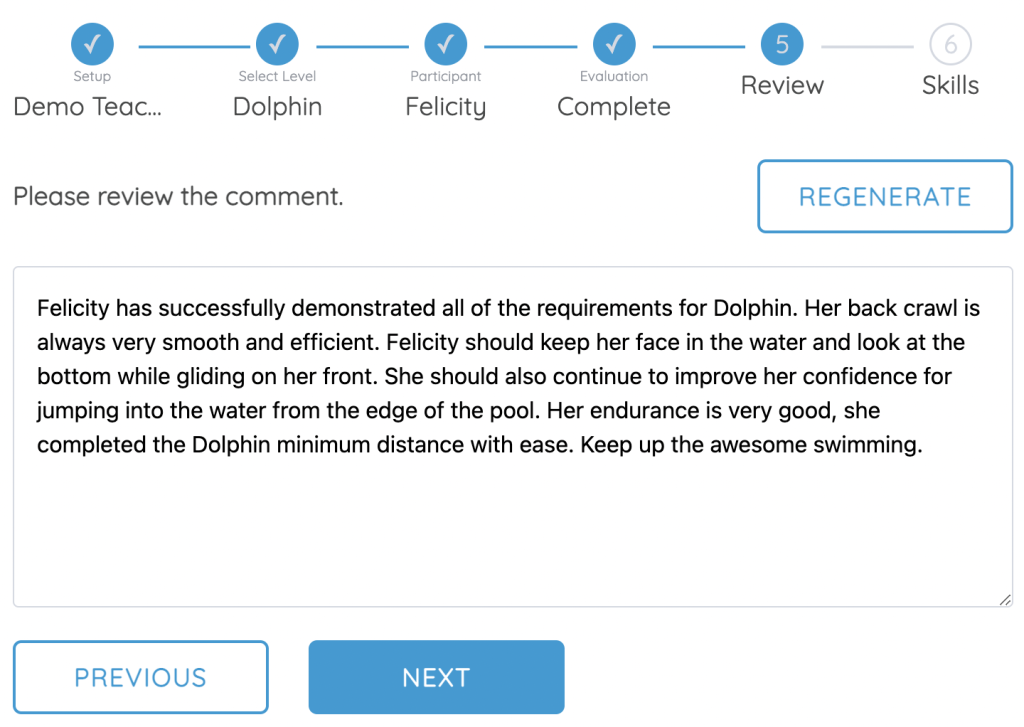Click the Setup step checkmark icon

click(92, 44)
